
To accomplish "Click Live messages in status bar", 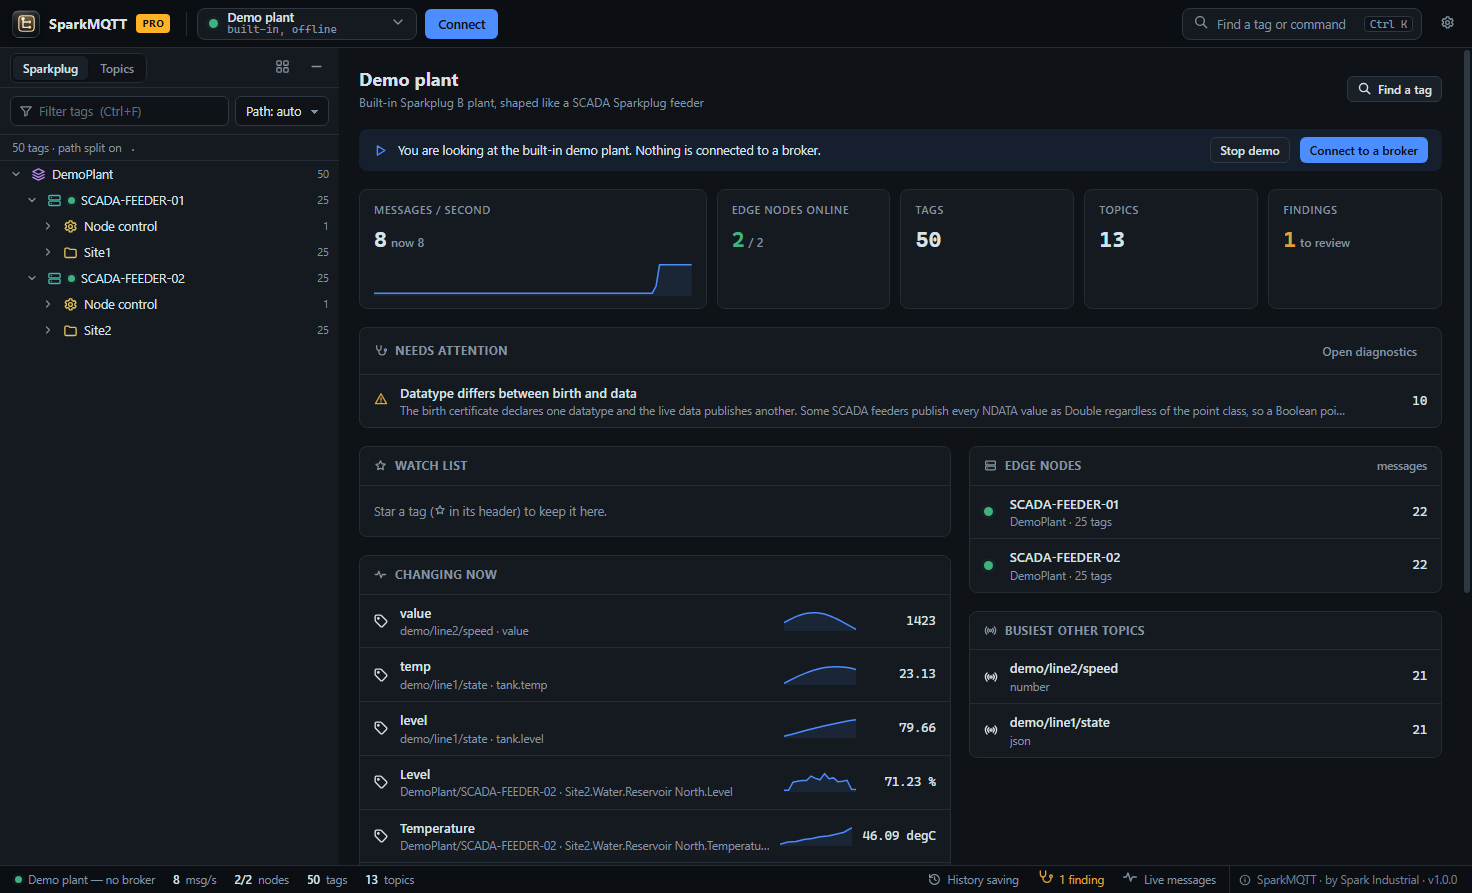I will [1170, 880].
